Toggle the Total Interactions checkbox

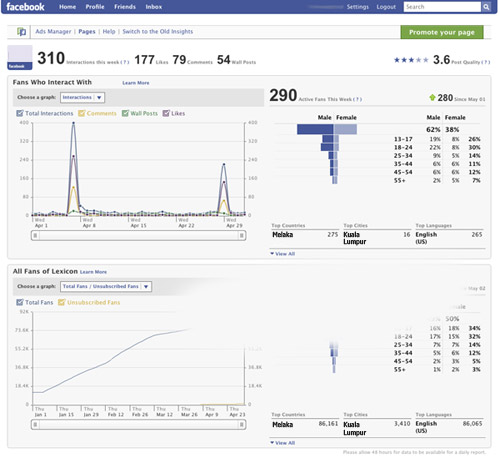click(x=20, y=113)
